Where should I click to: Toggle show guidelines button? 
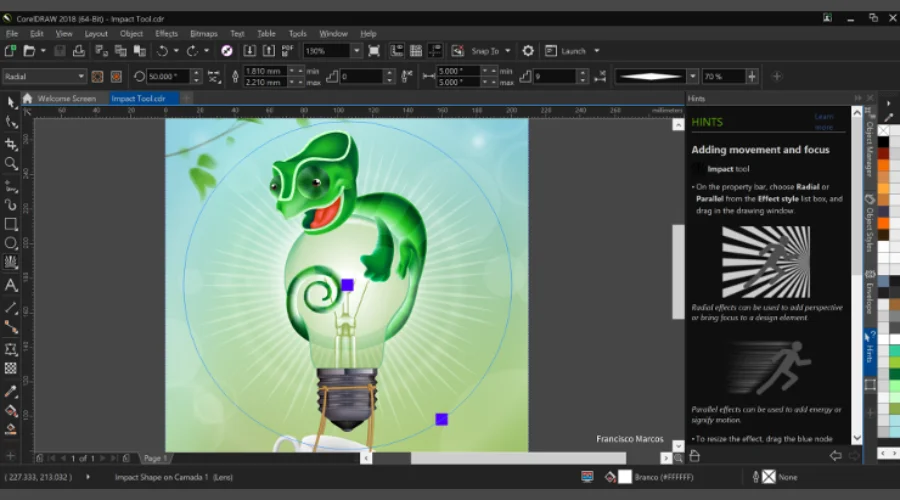coord(436,51)
